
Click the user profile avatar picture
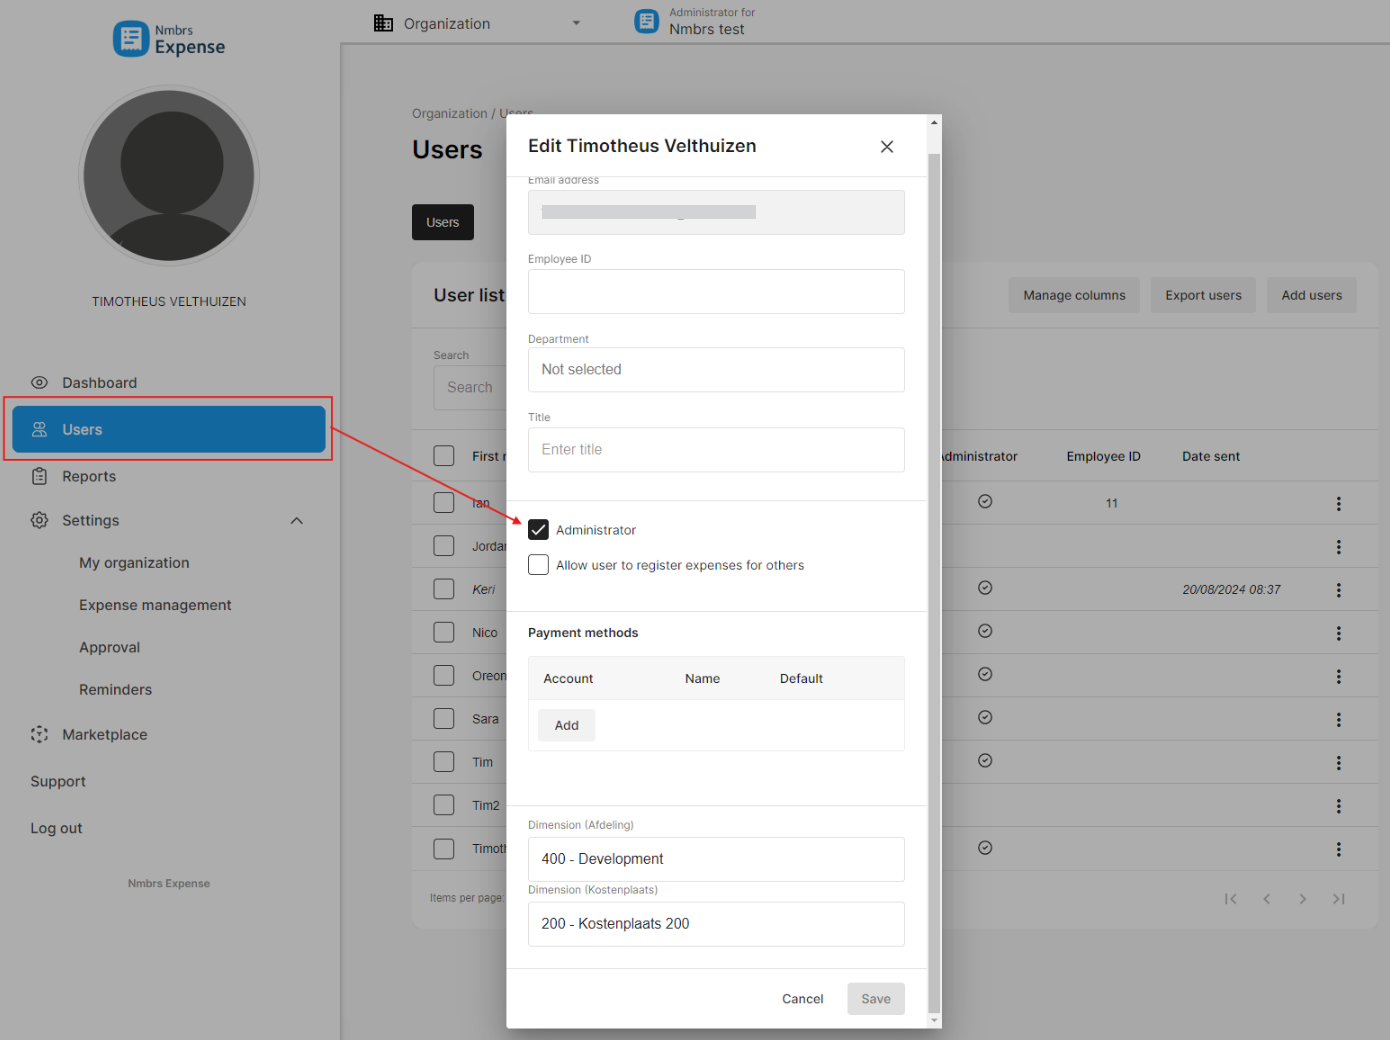(x=169, y=176)
